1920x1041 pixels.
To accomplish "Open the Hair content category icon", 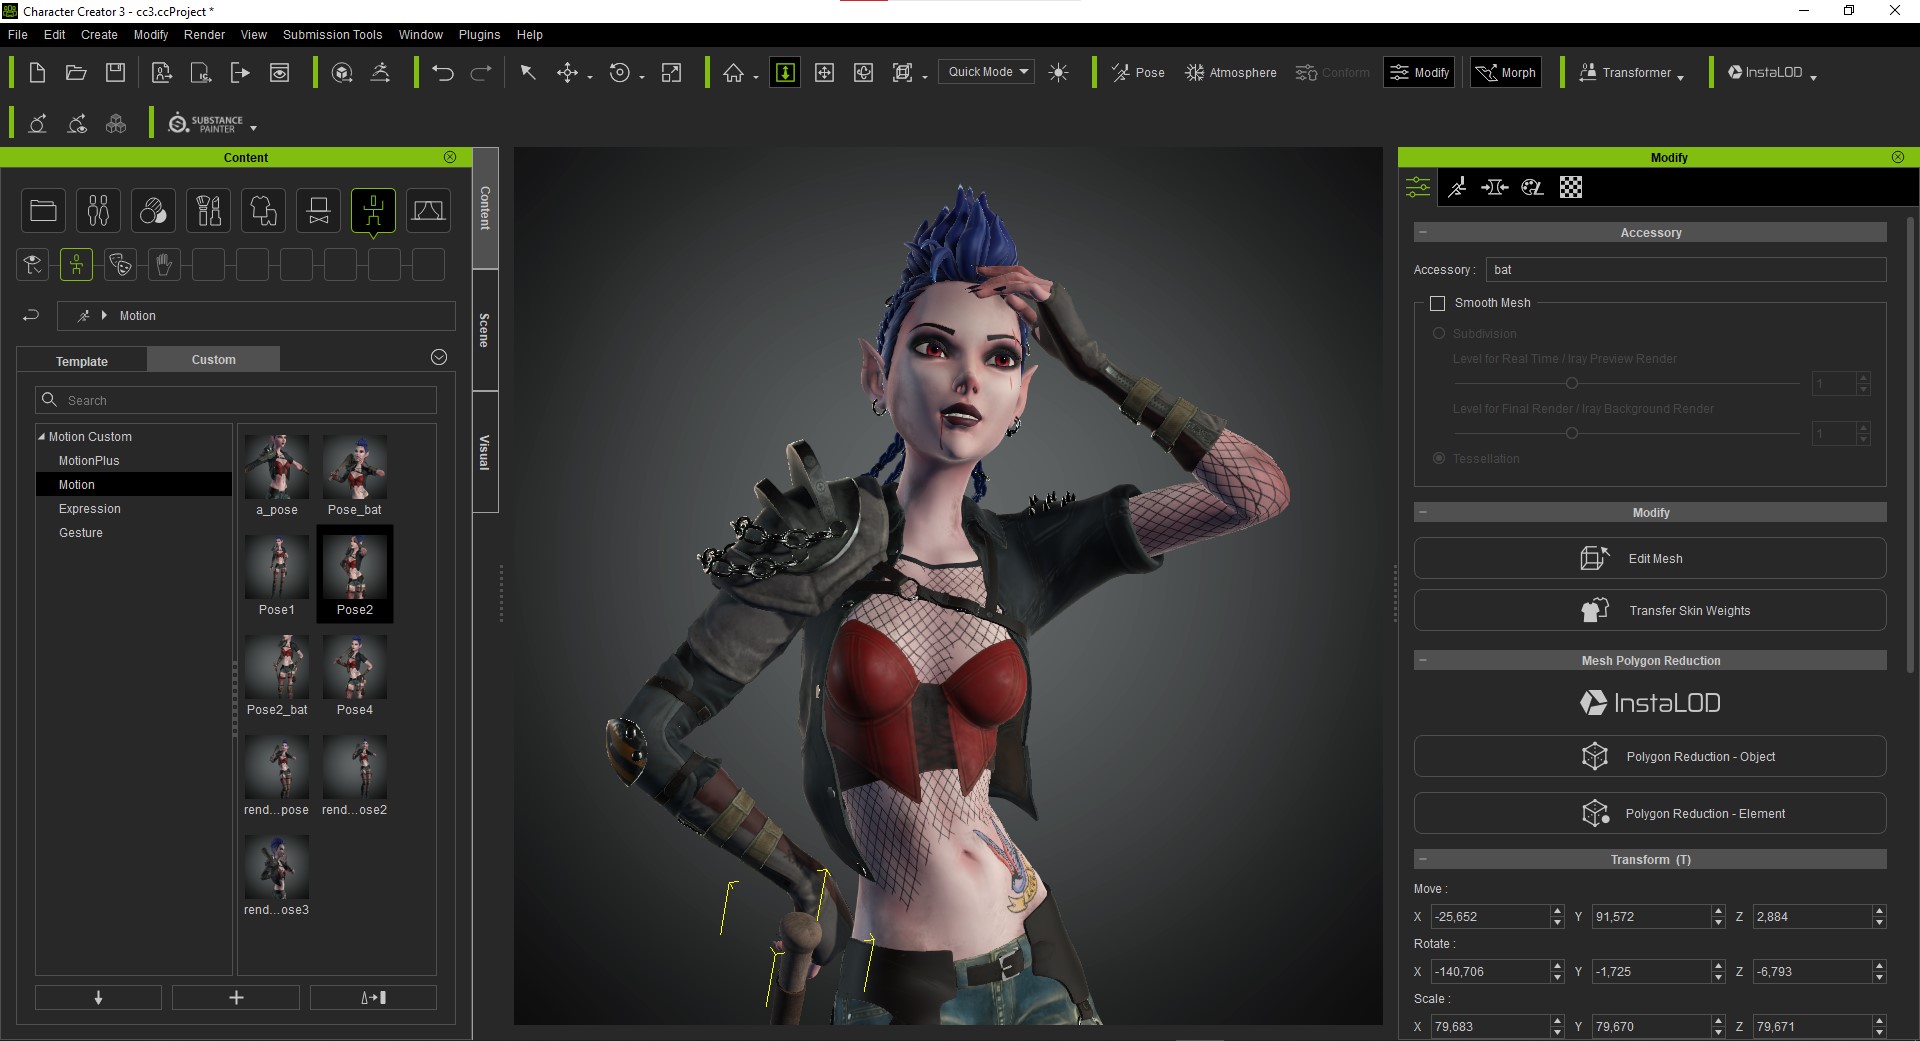I will point(208,210).
